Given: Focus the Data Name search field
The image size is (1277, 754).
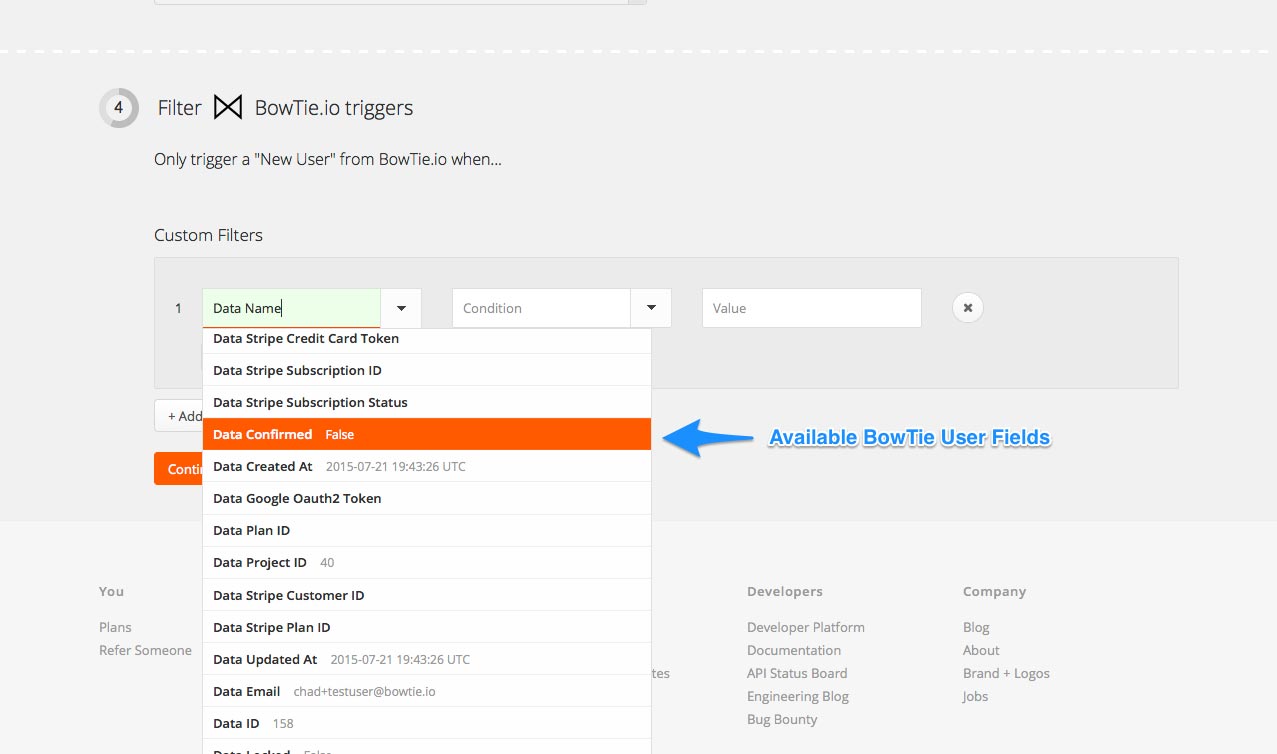Looking at the screenshot, I should pyautogui.click(x=291, y=308).
